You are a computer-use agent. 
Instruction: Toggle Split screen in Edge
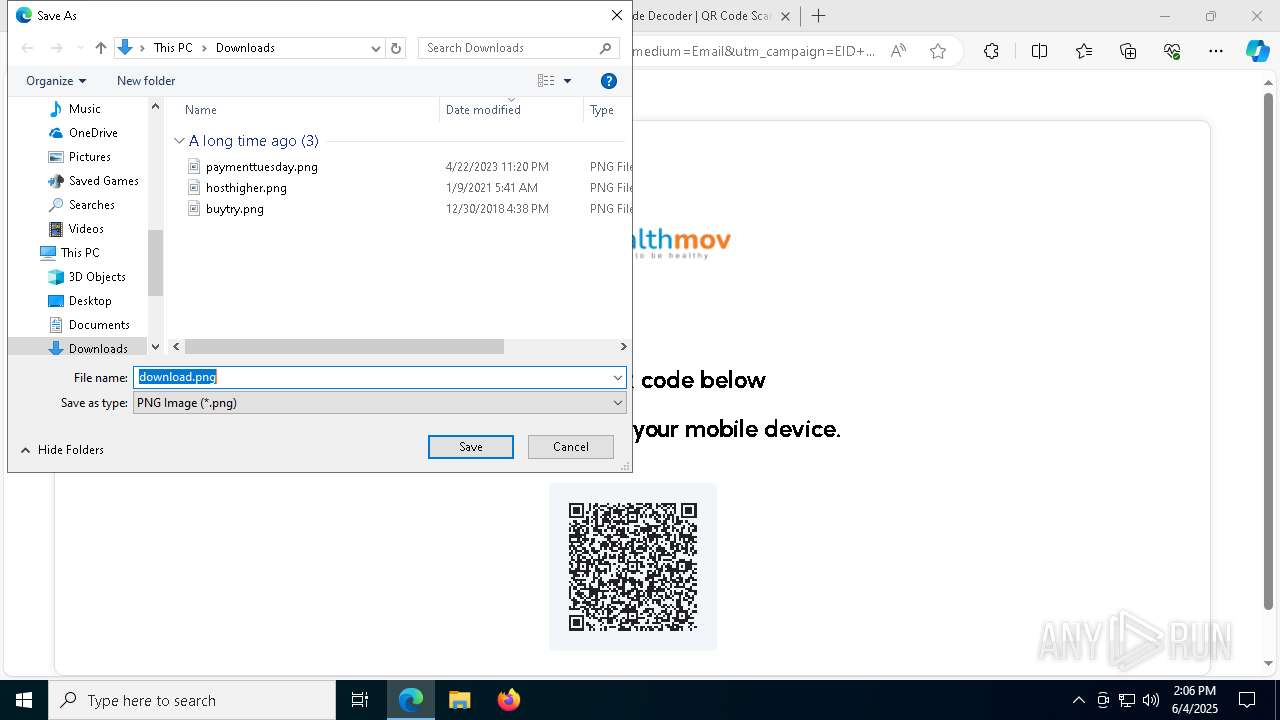pyautogui.click(x=1039, y=51)
